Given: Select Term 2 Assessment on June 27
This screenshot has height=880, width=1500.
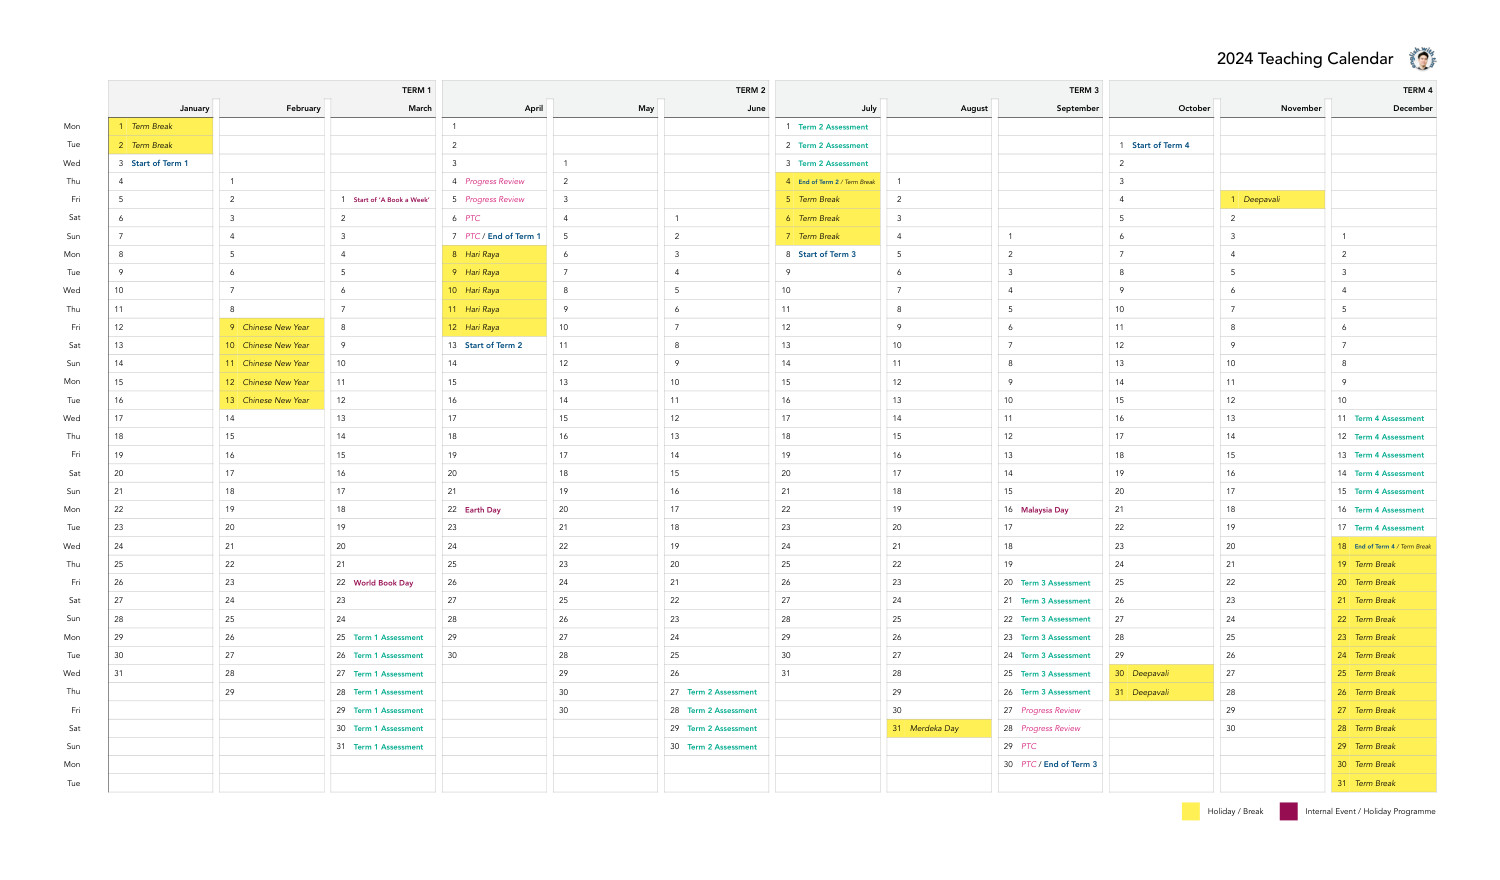Looking at the screenshot, I should (x=722, y=692).
